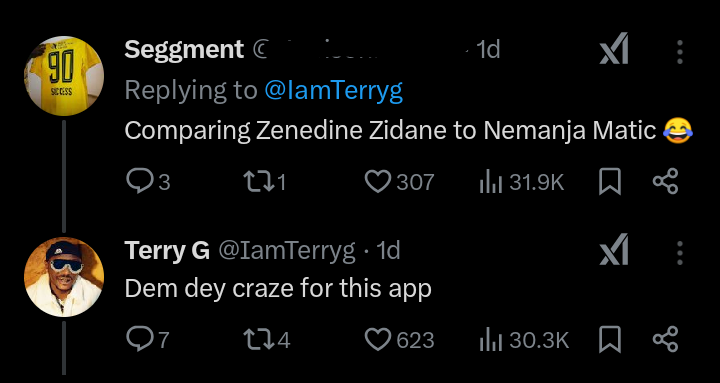Image resolution: width=720 pixels, height=383 pixels.
Task: Share Terry G's tweet
Action: (665, 339)
